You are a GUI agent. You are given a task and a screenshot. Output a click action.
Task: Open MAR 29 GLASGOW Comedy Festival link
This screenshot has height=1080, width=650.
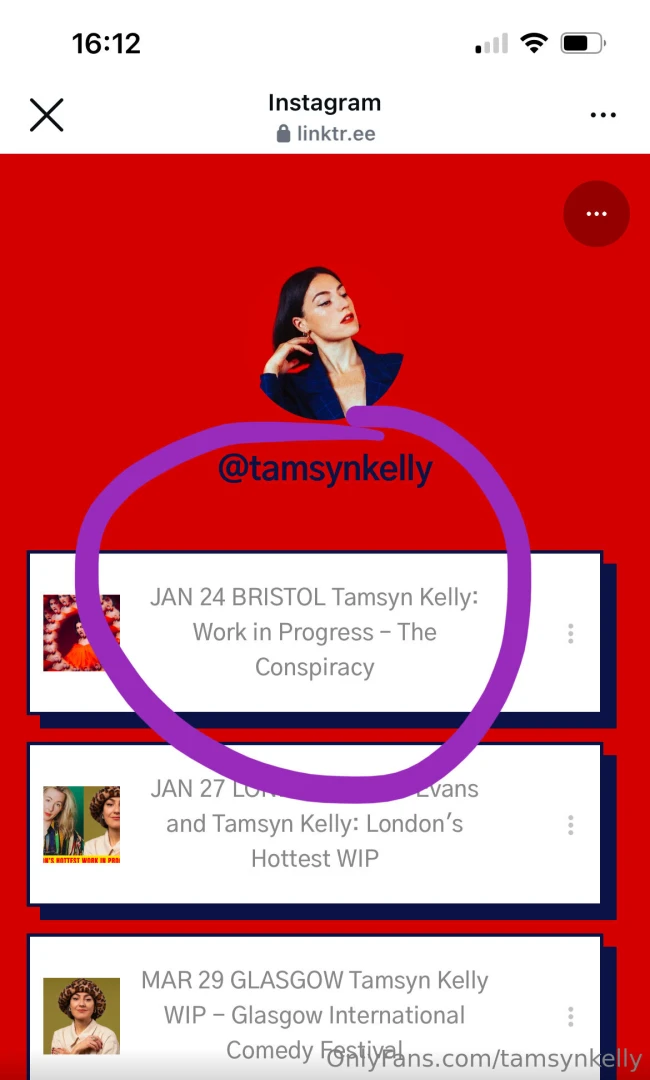coord(314,1008)
